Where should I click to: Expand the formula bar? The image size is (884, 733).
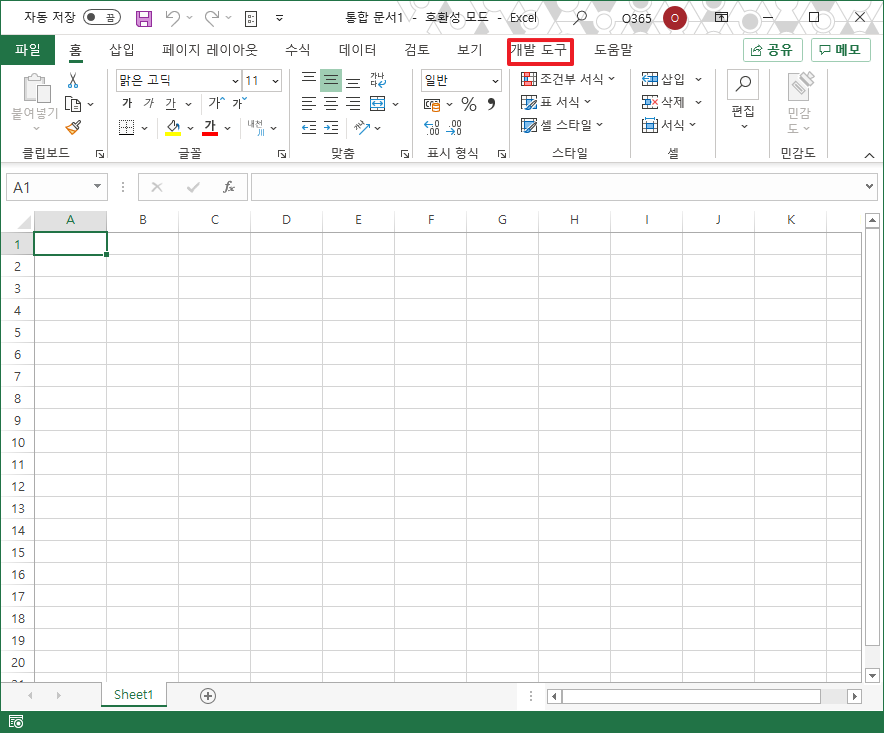tap(869, 186)
